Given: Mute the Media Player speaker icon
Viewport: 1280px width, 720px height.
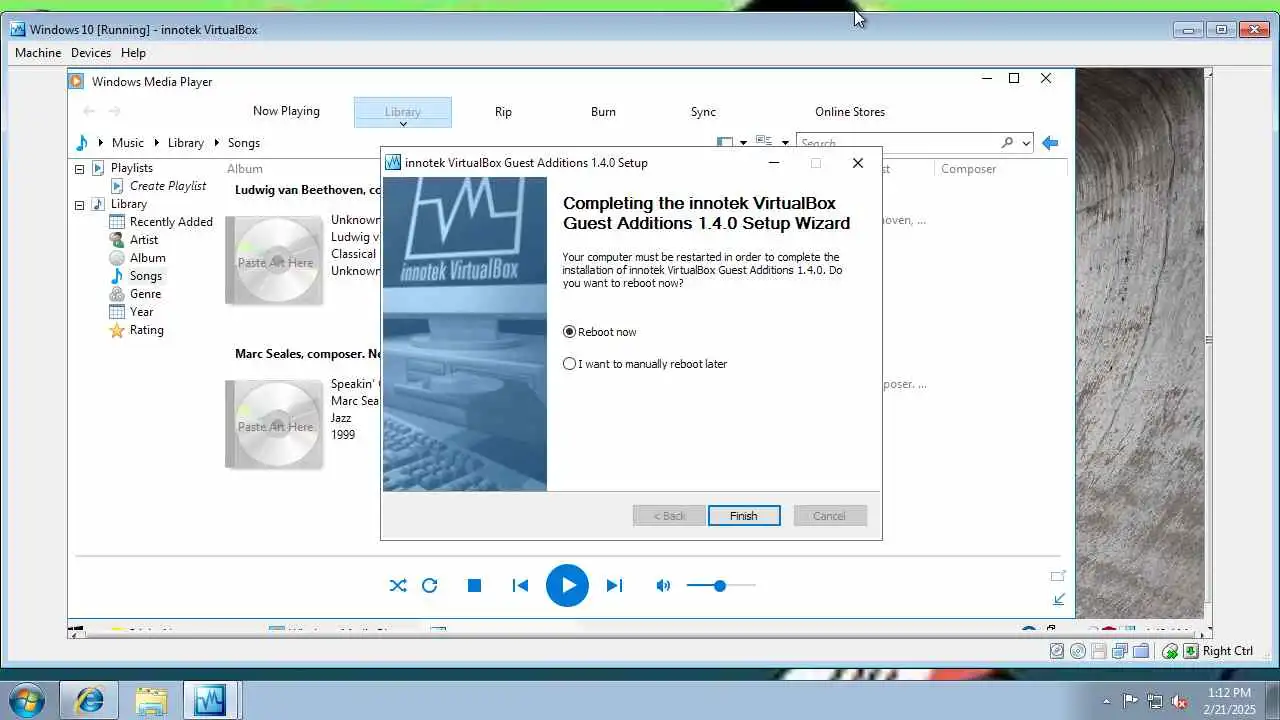Looking at the screenshot, I should (663, 586).
